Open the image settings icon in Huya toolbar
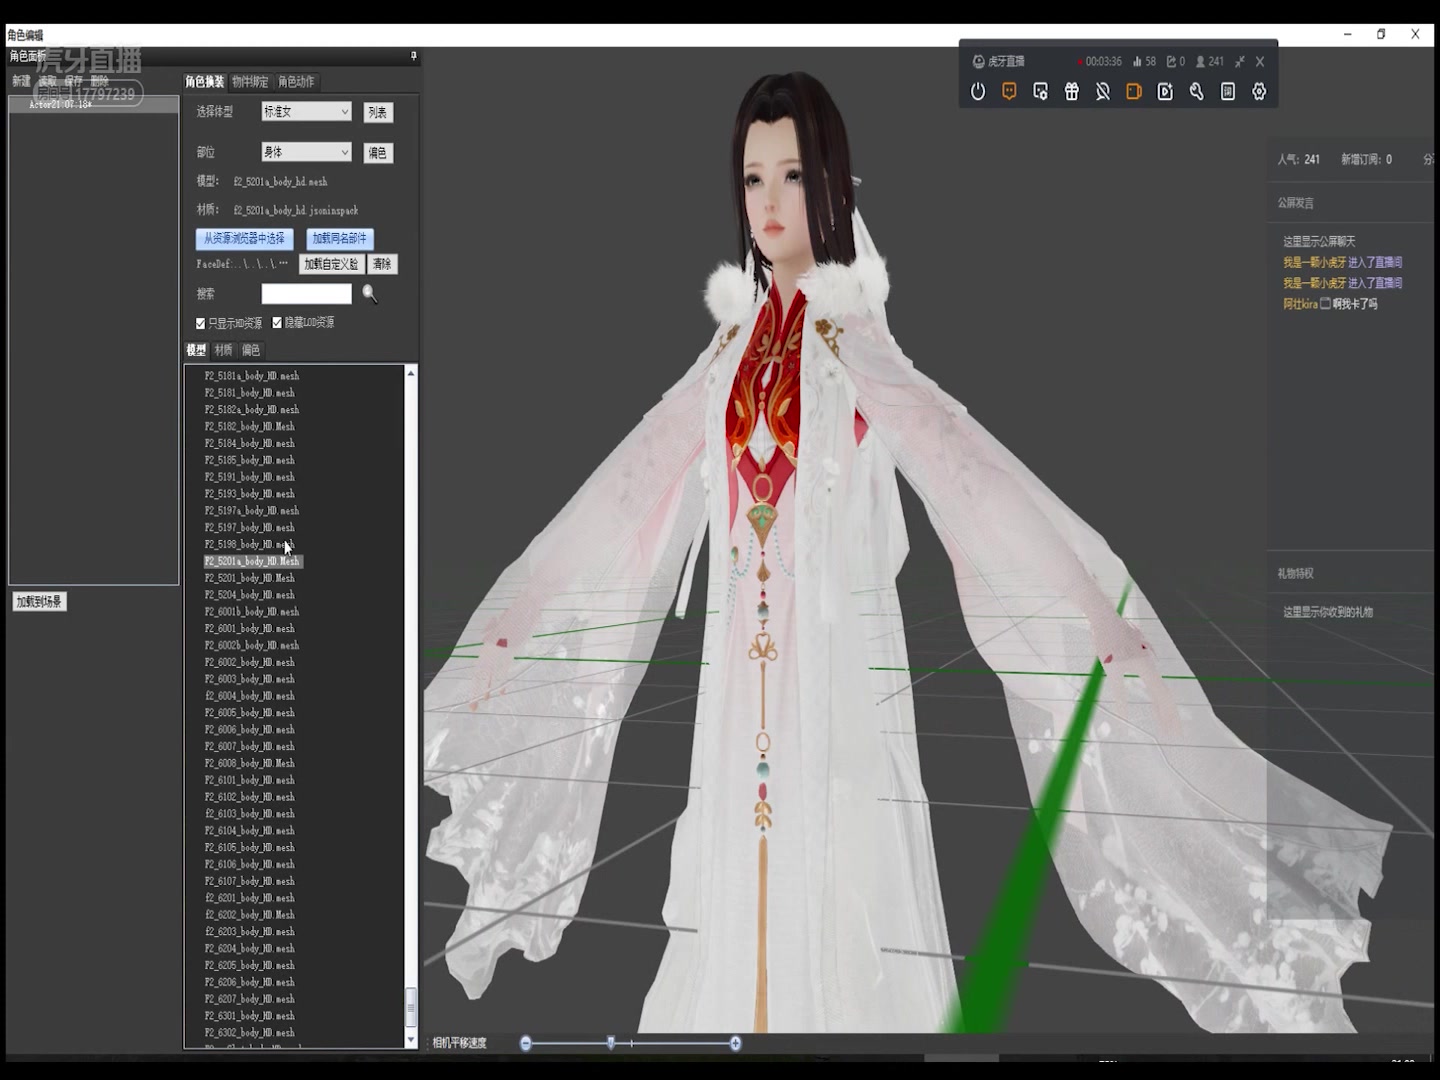The image size is (1440, 1080). click(x=1040, y=91)
